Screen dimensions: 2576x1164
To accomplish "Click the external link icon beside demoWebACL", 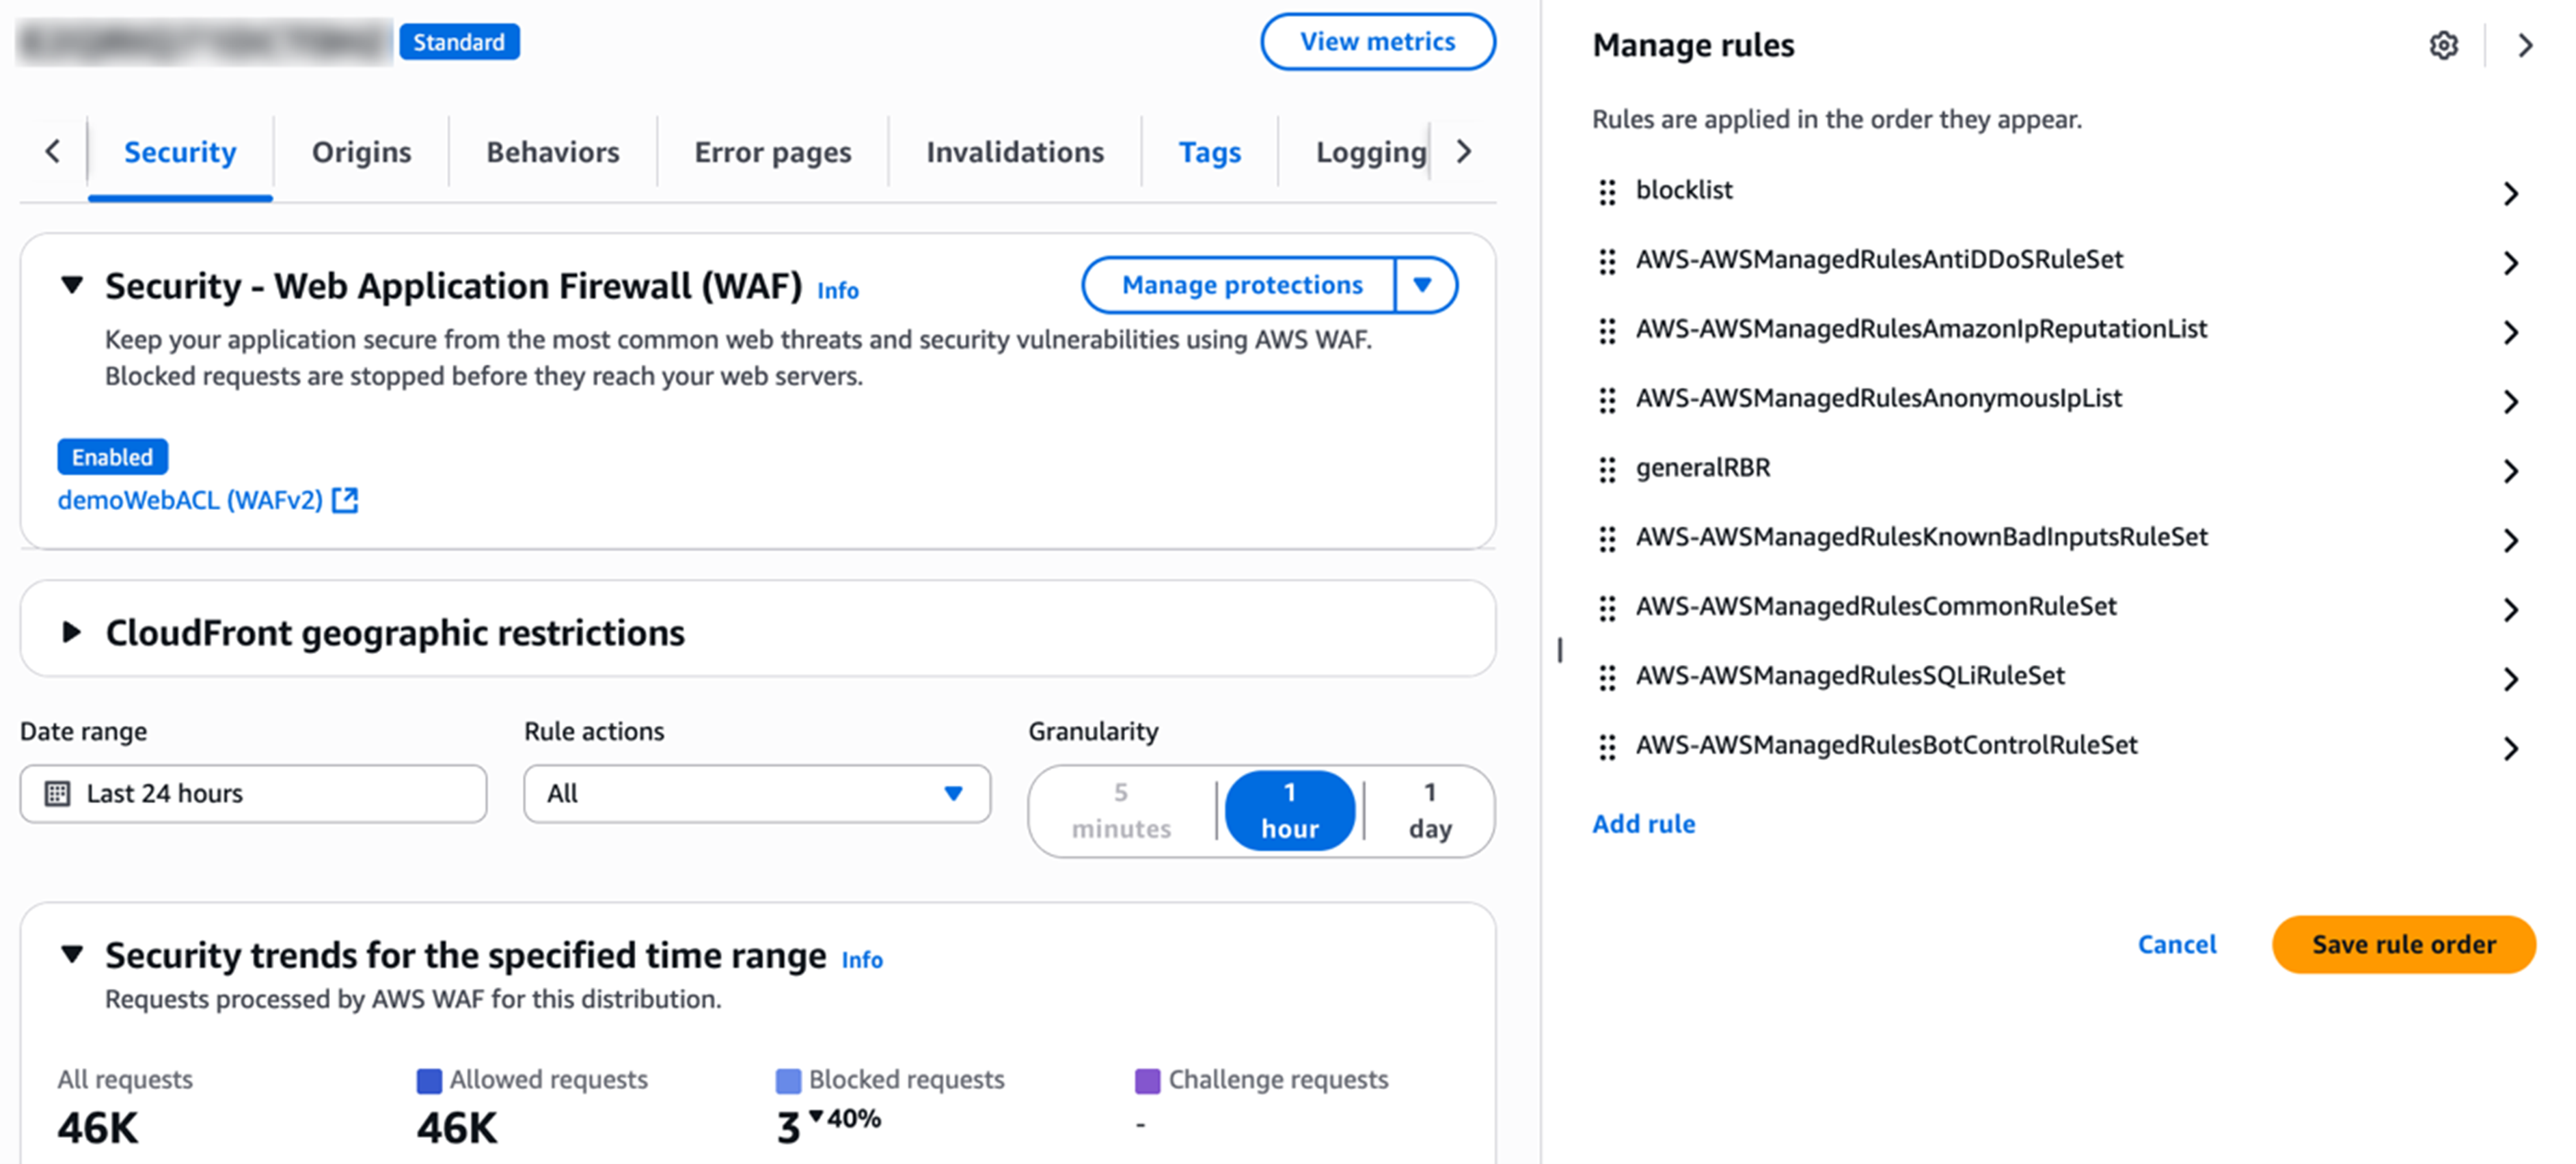I will [x=345, y=500].
